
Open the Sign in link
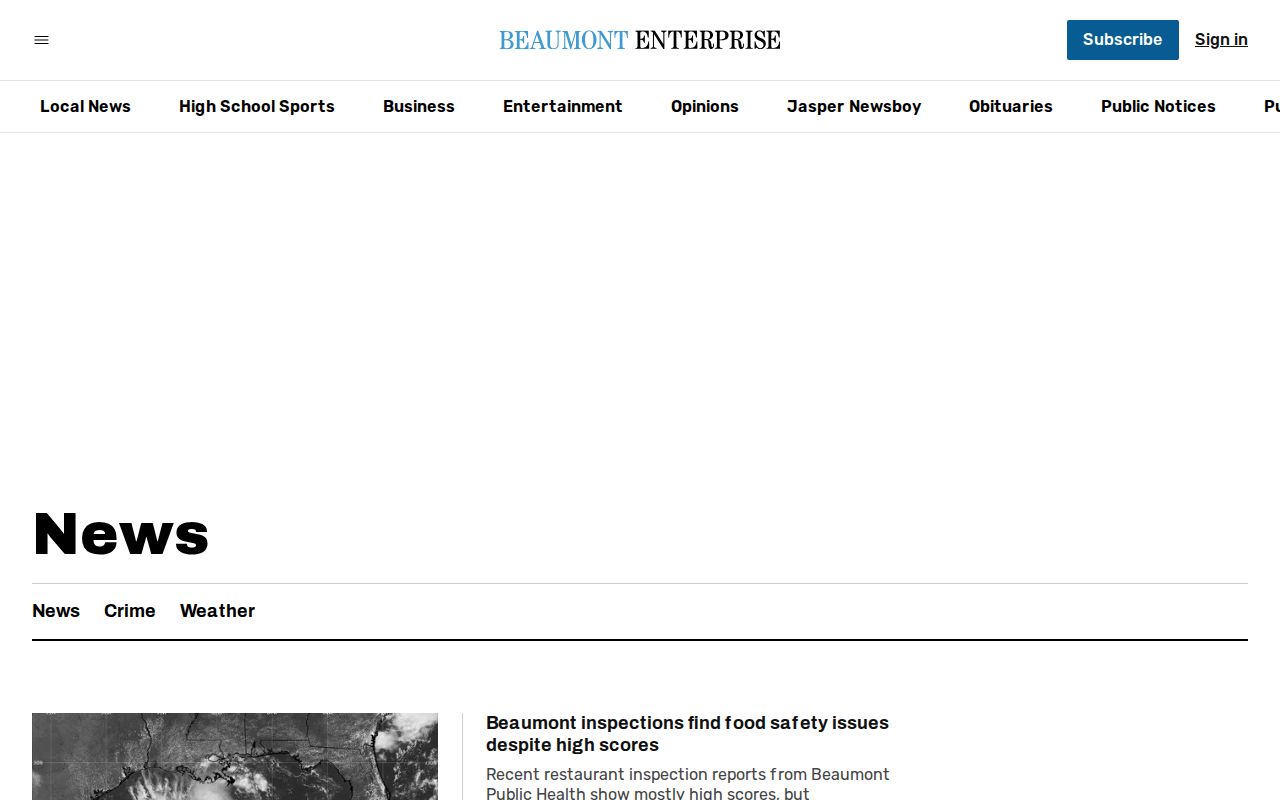point(1221,40)
